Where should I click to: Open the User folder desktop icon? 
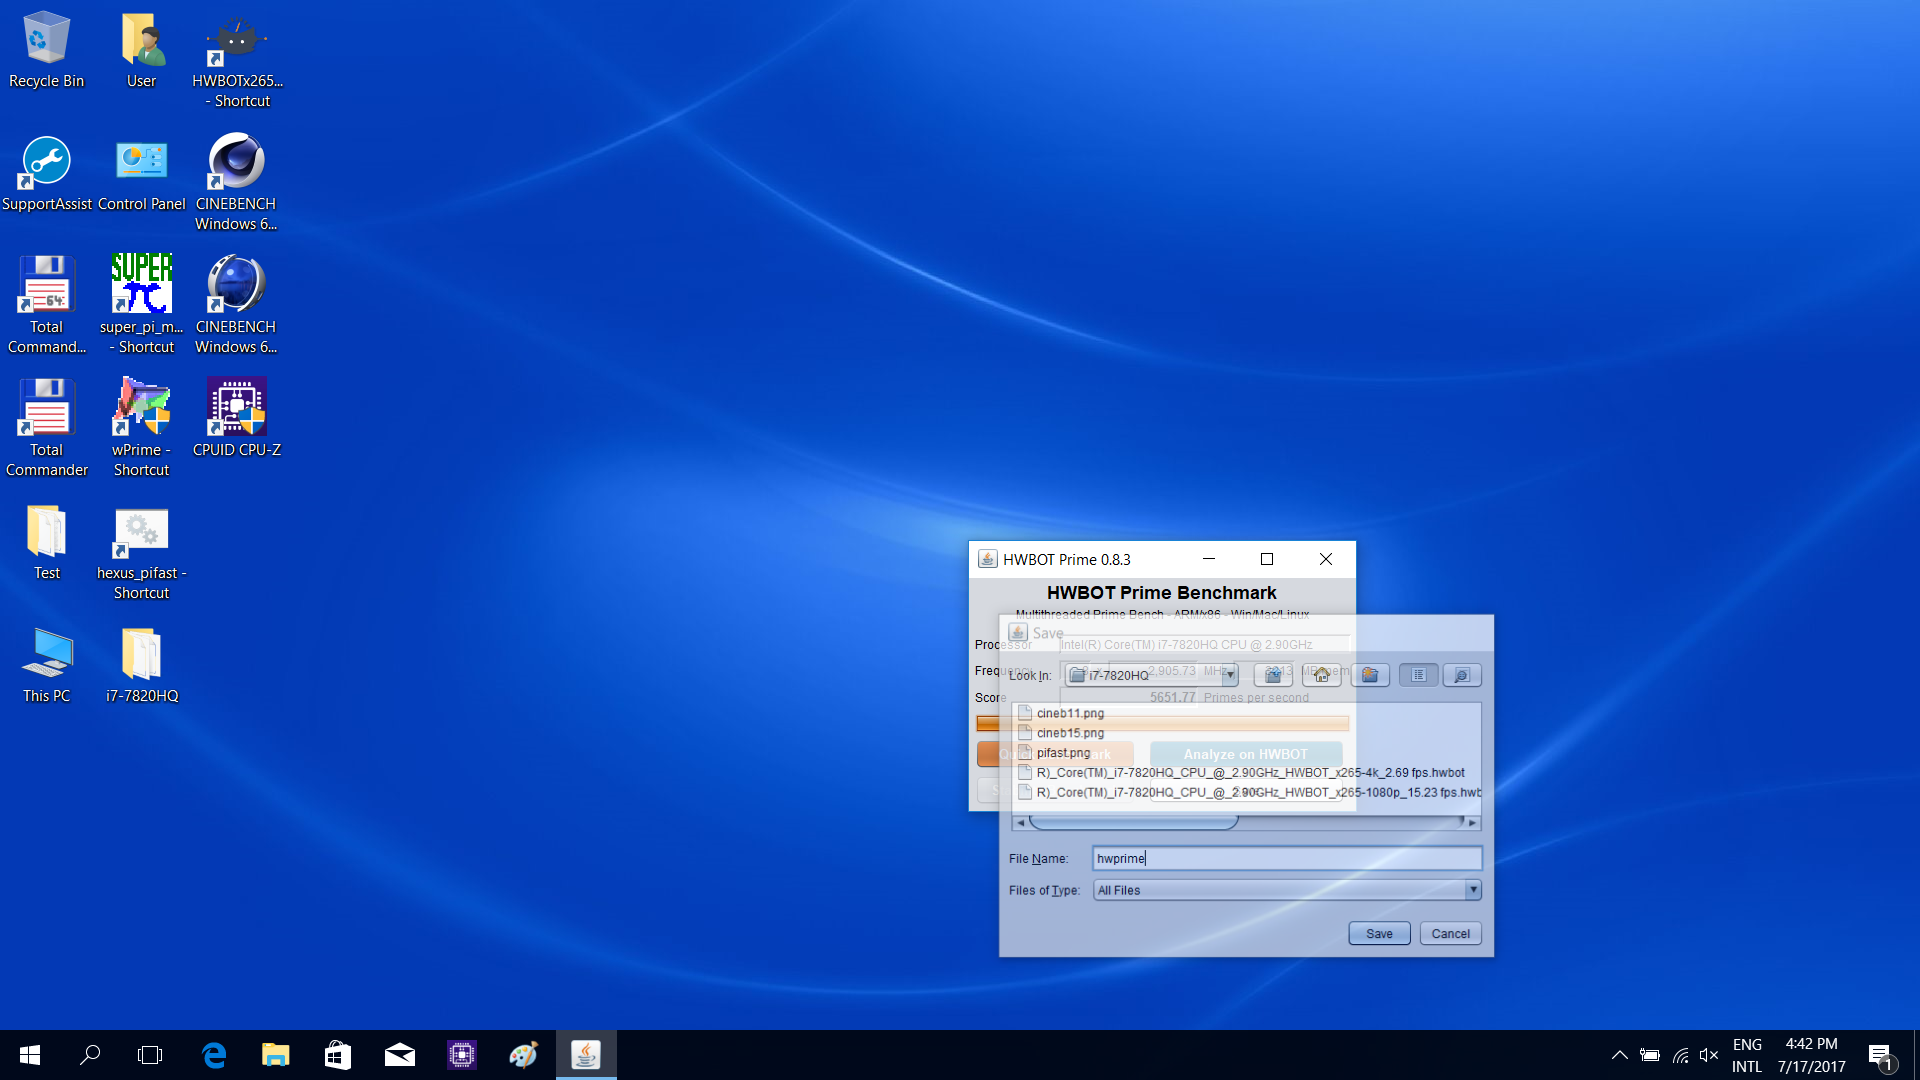(x=141, y=50)
